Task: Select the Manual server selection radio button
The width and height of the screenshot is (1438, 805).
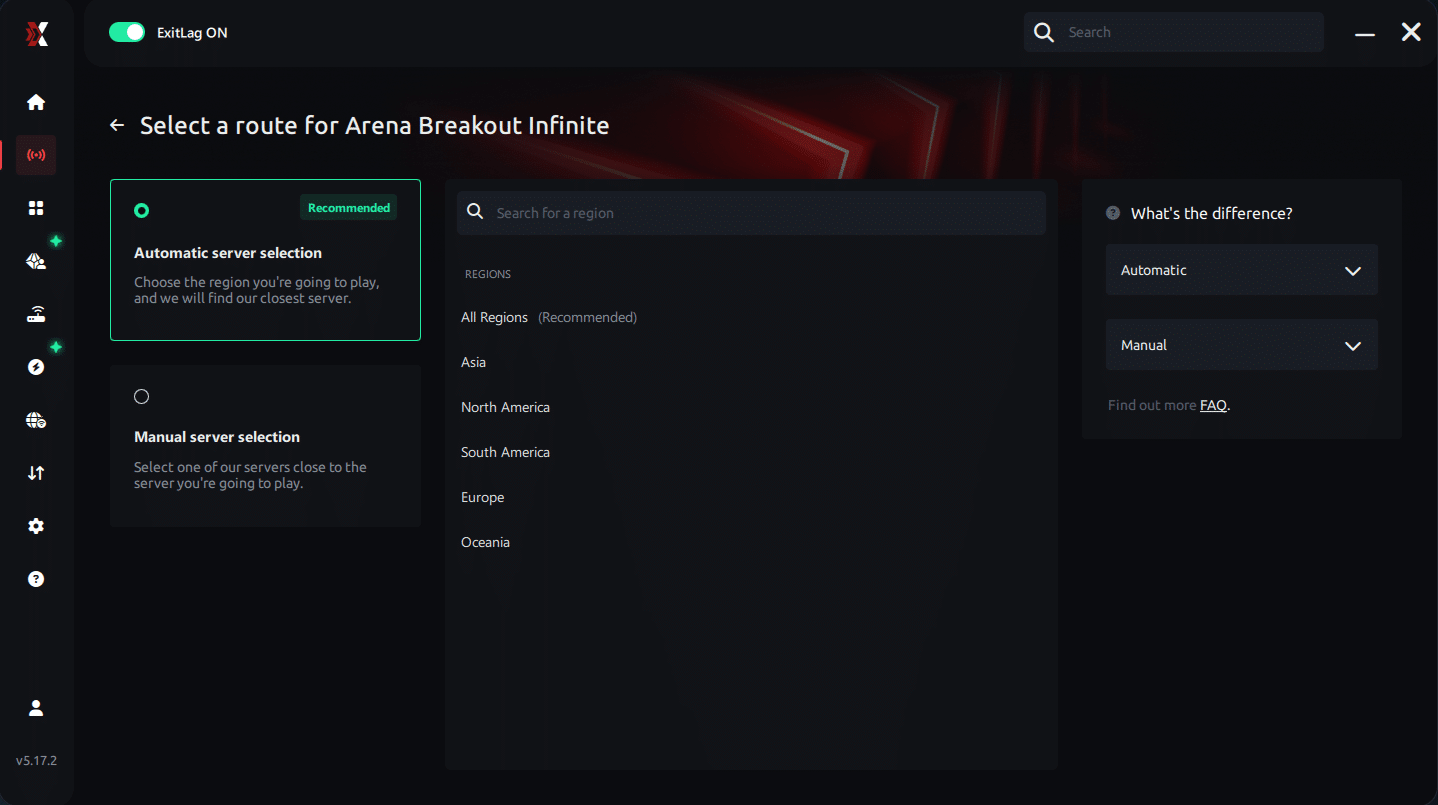Action: pos(141,396)
